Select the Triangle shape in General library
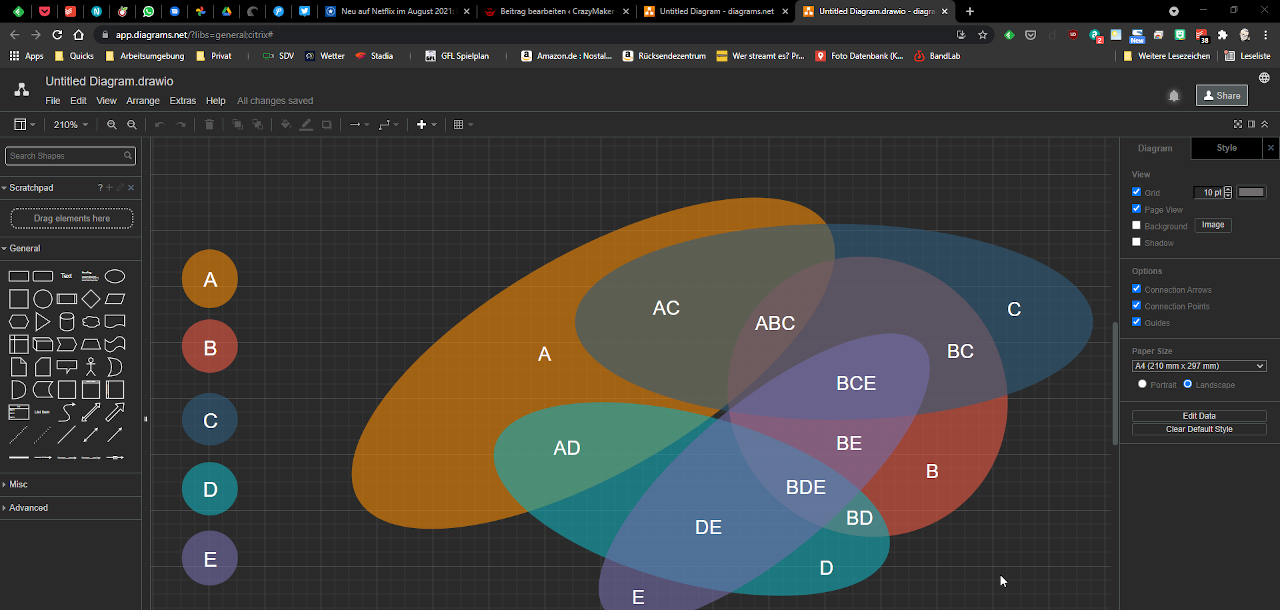Image resolution: width=1280 pixels, height=610 pixels. click(43, 322)
